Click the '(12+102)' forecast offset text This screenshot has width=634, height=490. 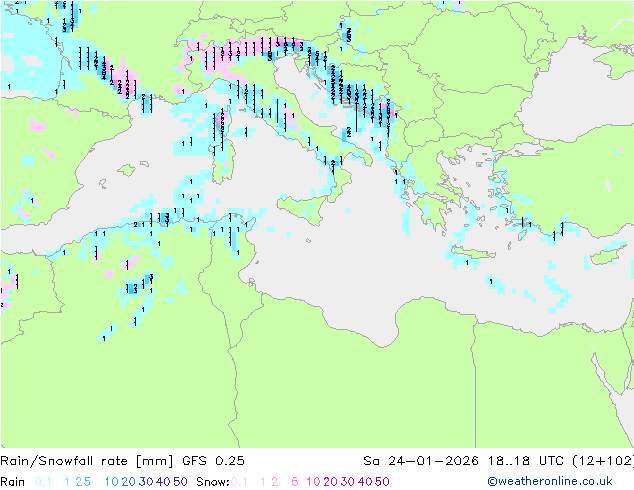[603, 461]
